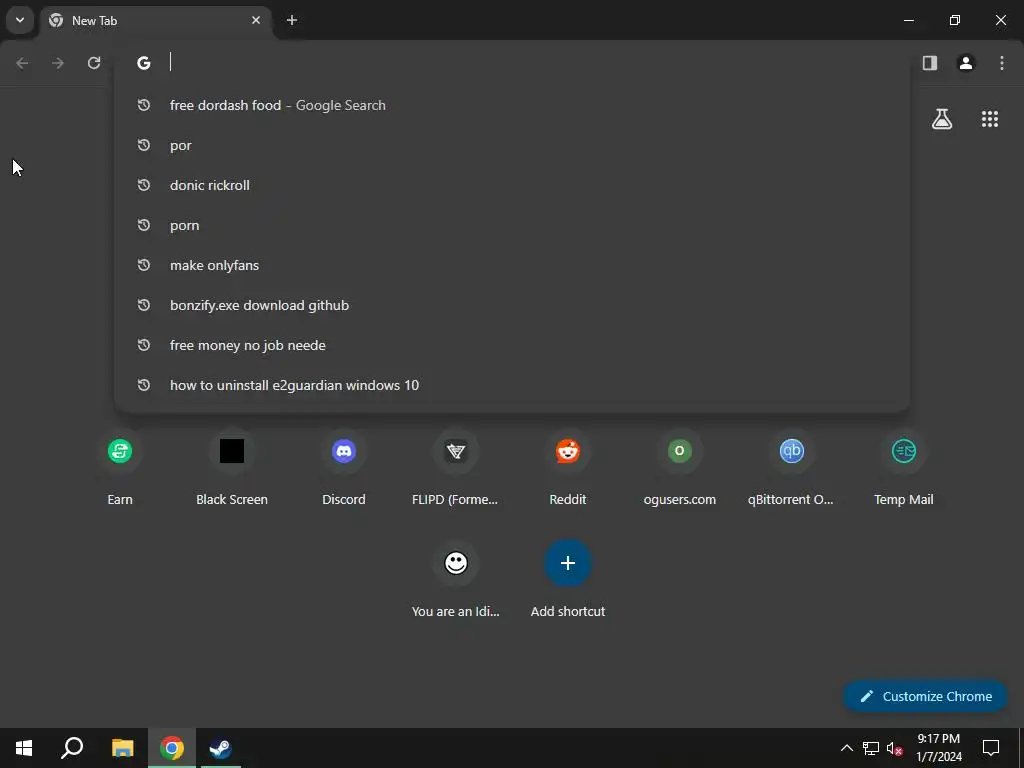The image size is (1024, 768).
Task: Select suggestion 'make onlyfans'
Action: pyautogui.click(x=512, y=265)
